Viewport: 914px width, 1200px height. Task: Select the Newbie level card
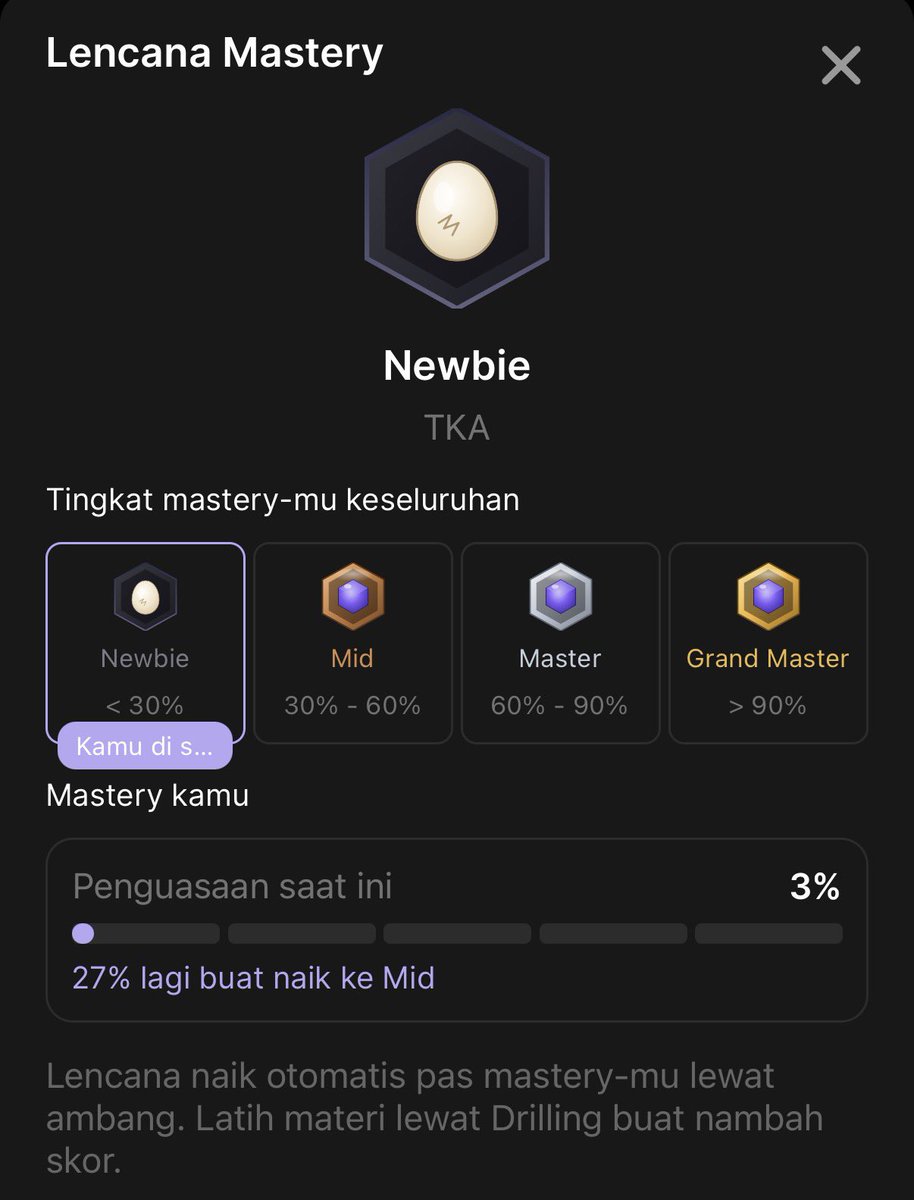[x=145, y=643]
